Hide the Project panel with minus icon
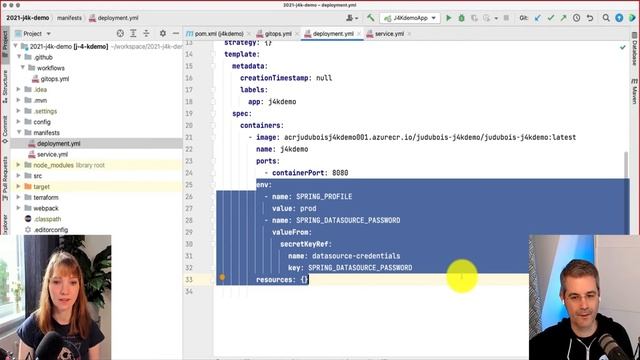The width and height of the screenshot is (640, 360). point(176,33)
